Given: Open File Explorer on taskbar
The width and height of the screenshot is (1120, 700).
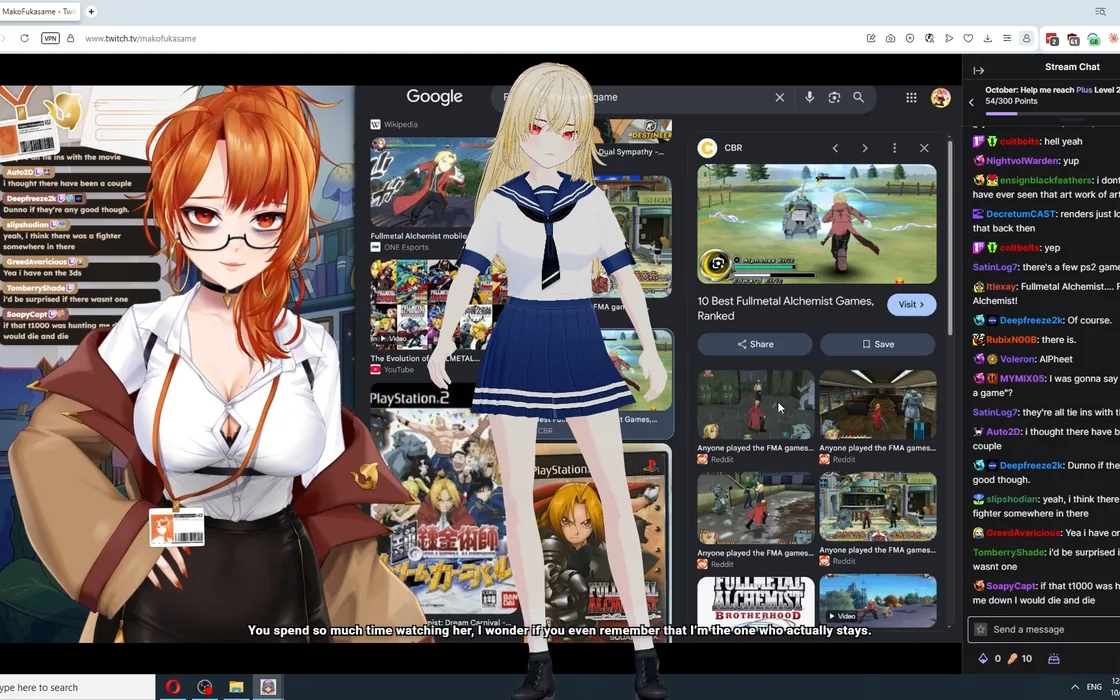Looking at the screenshot, I should (x=236, y=687).
